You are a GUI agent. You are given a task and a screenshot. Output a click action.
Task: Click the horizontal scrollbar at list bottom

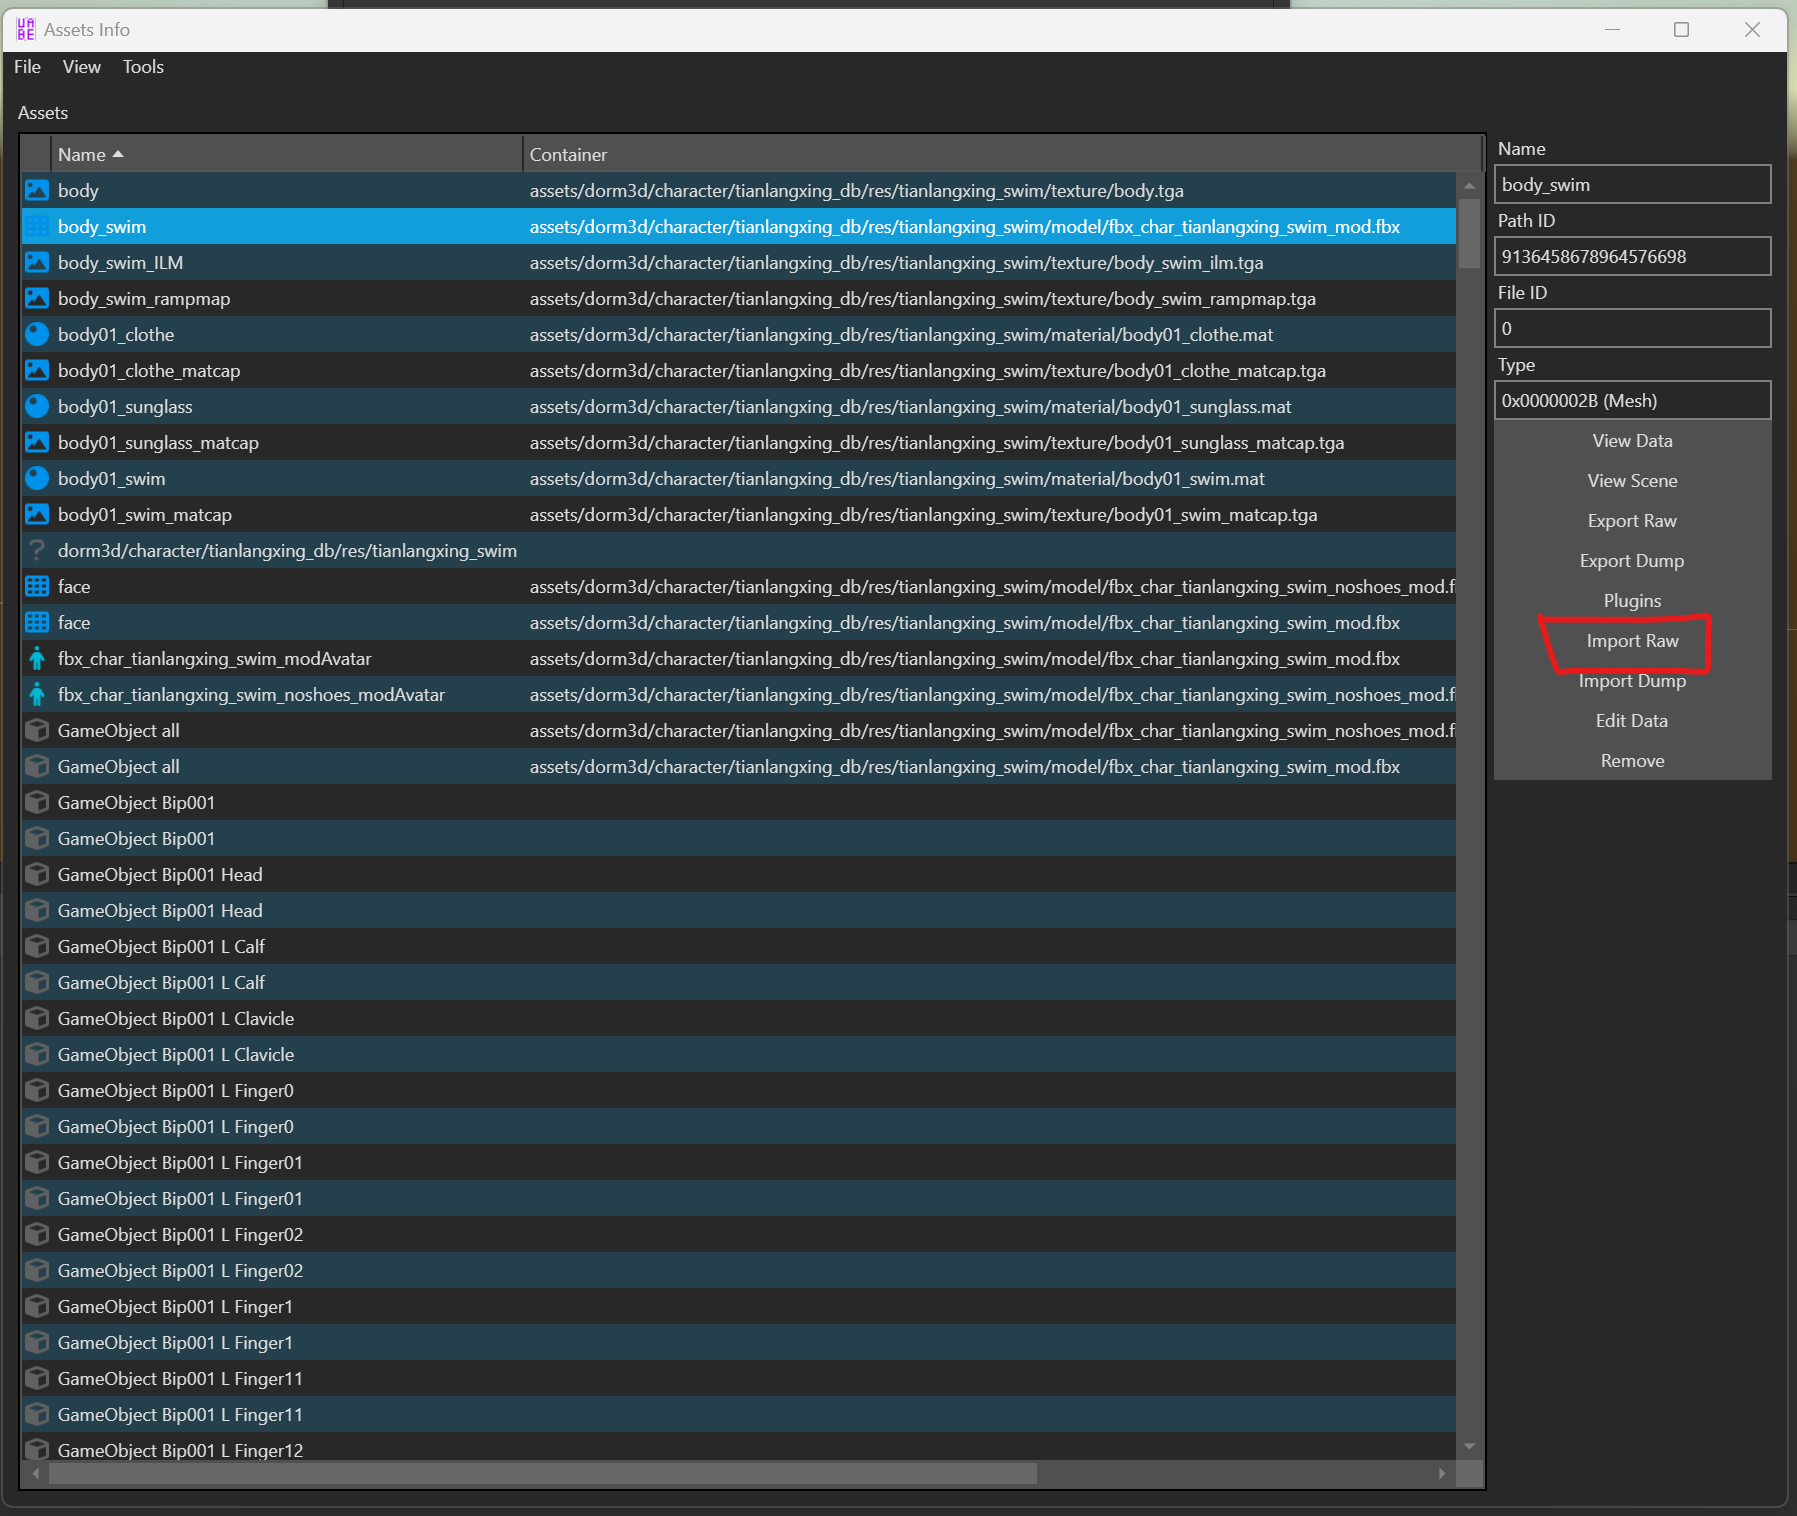pos(542,1473)
